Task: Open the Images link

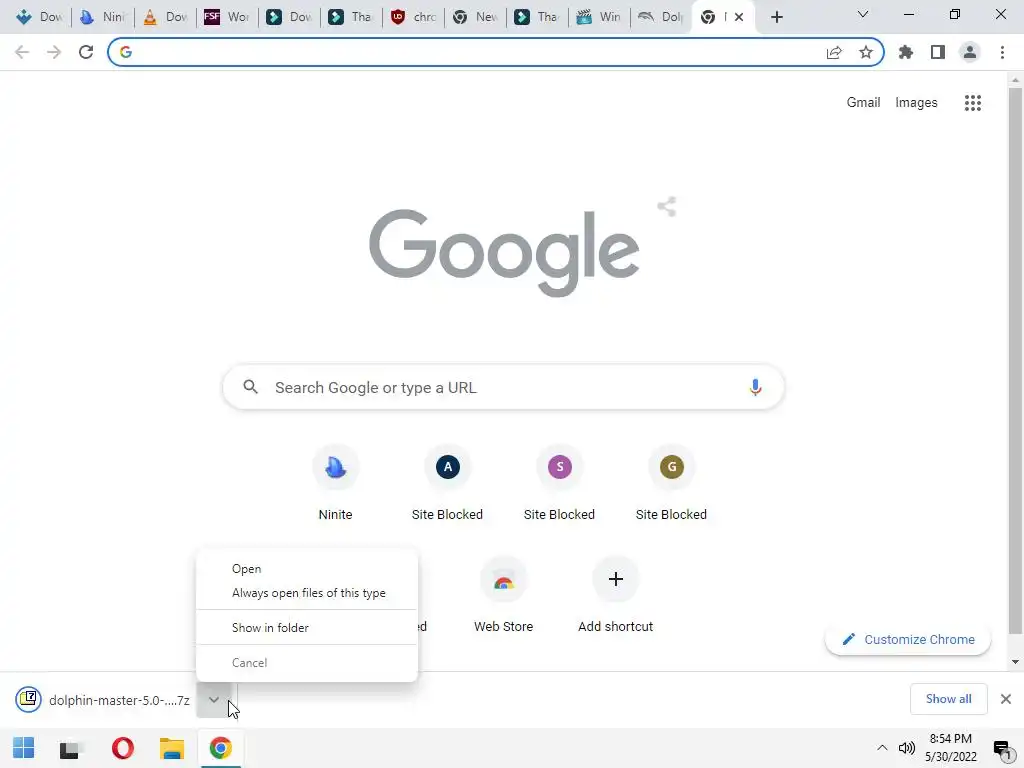Action: (x=916, y=103)
